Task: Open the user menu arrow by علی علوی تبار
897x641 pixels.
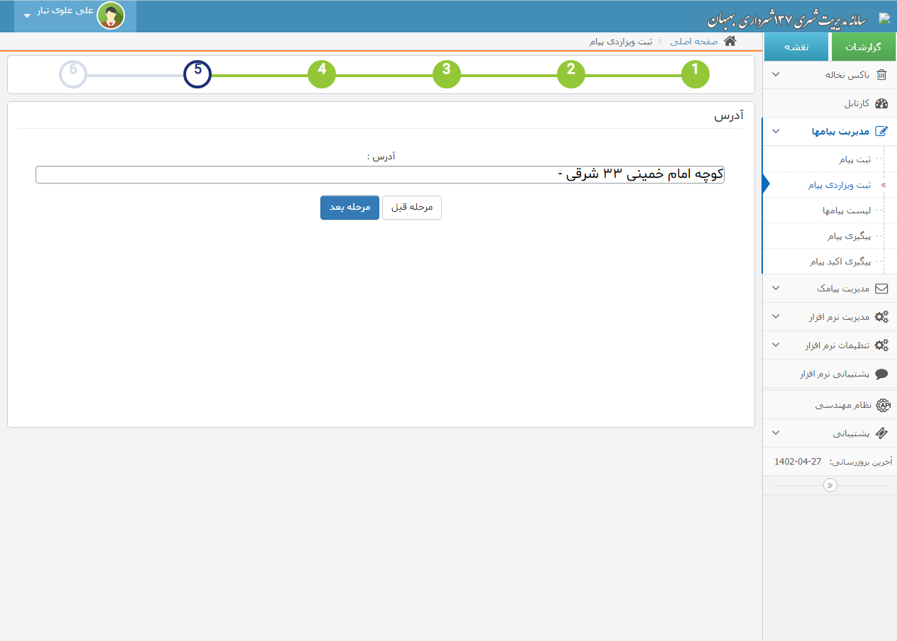Action: click(x=28, y=16)
